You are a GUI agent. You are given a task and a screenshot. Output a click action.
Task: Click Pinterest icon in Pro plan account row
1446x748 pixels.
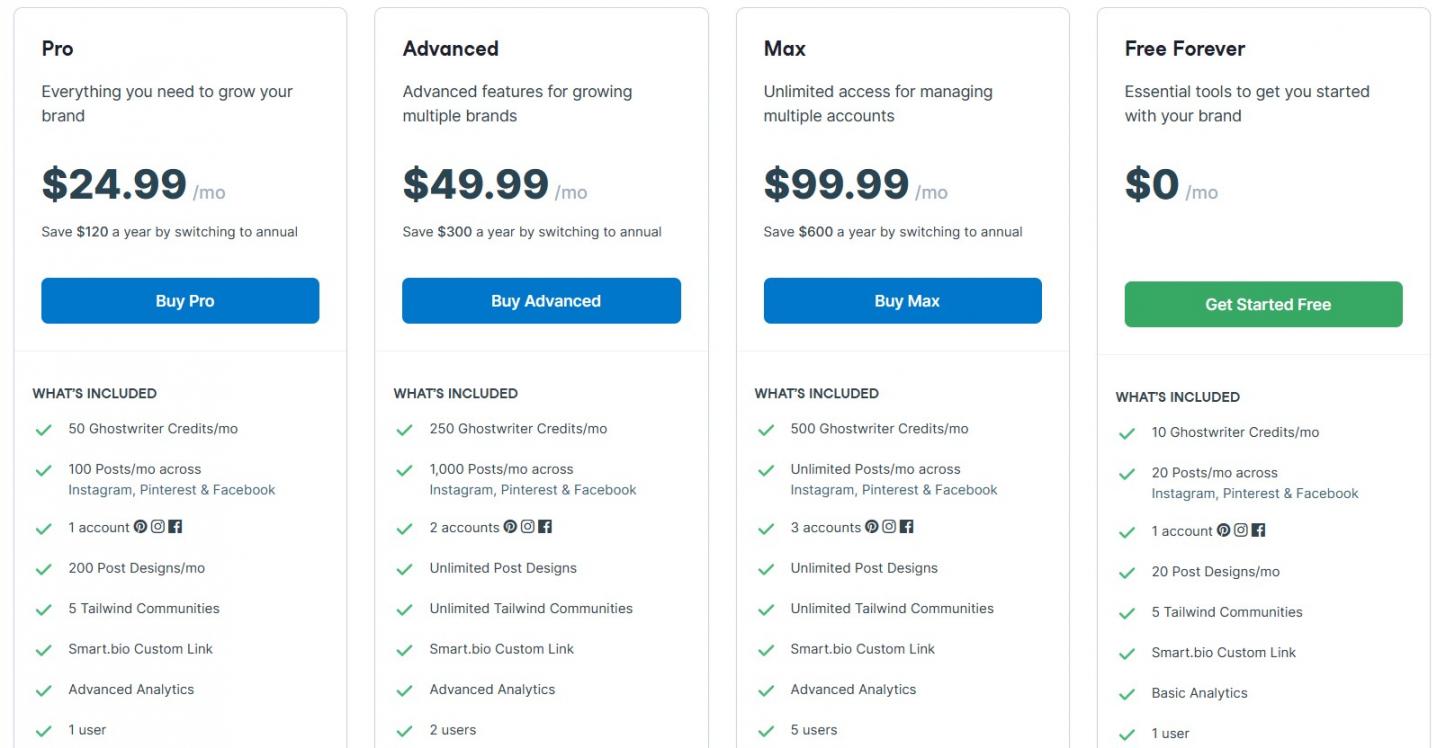click(x=141, y=527)
